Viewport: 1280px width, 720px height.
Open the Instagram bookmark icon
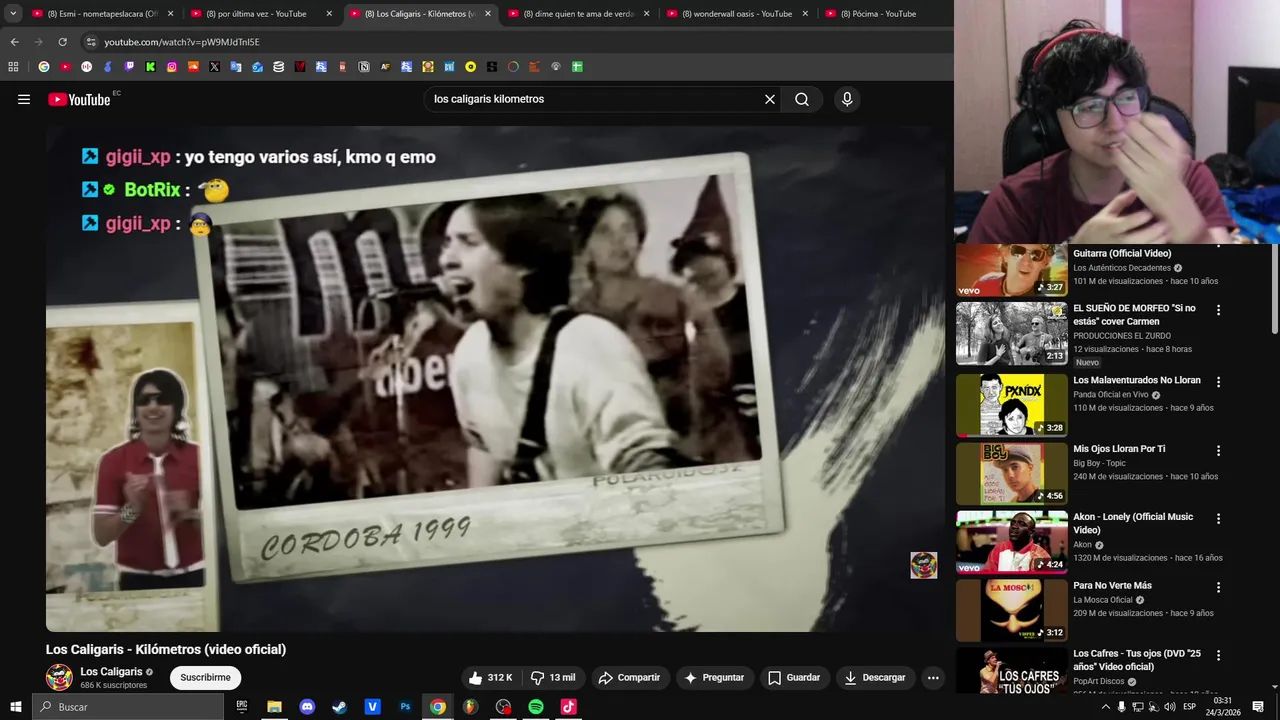click(x=172, y=67)
